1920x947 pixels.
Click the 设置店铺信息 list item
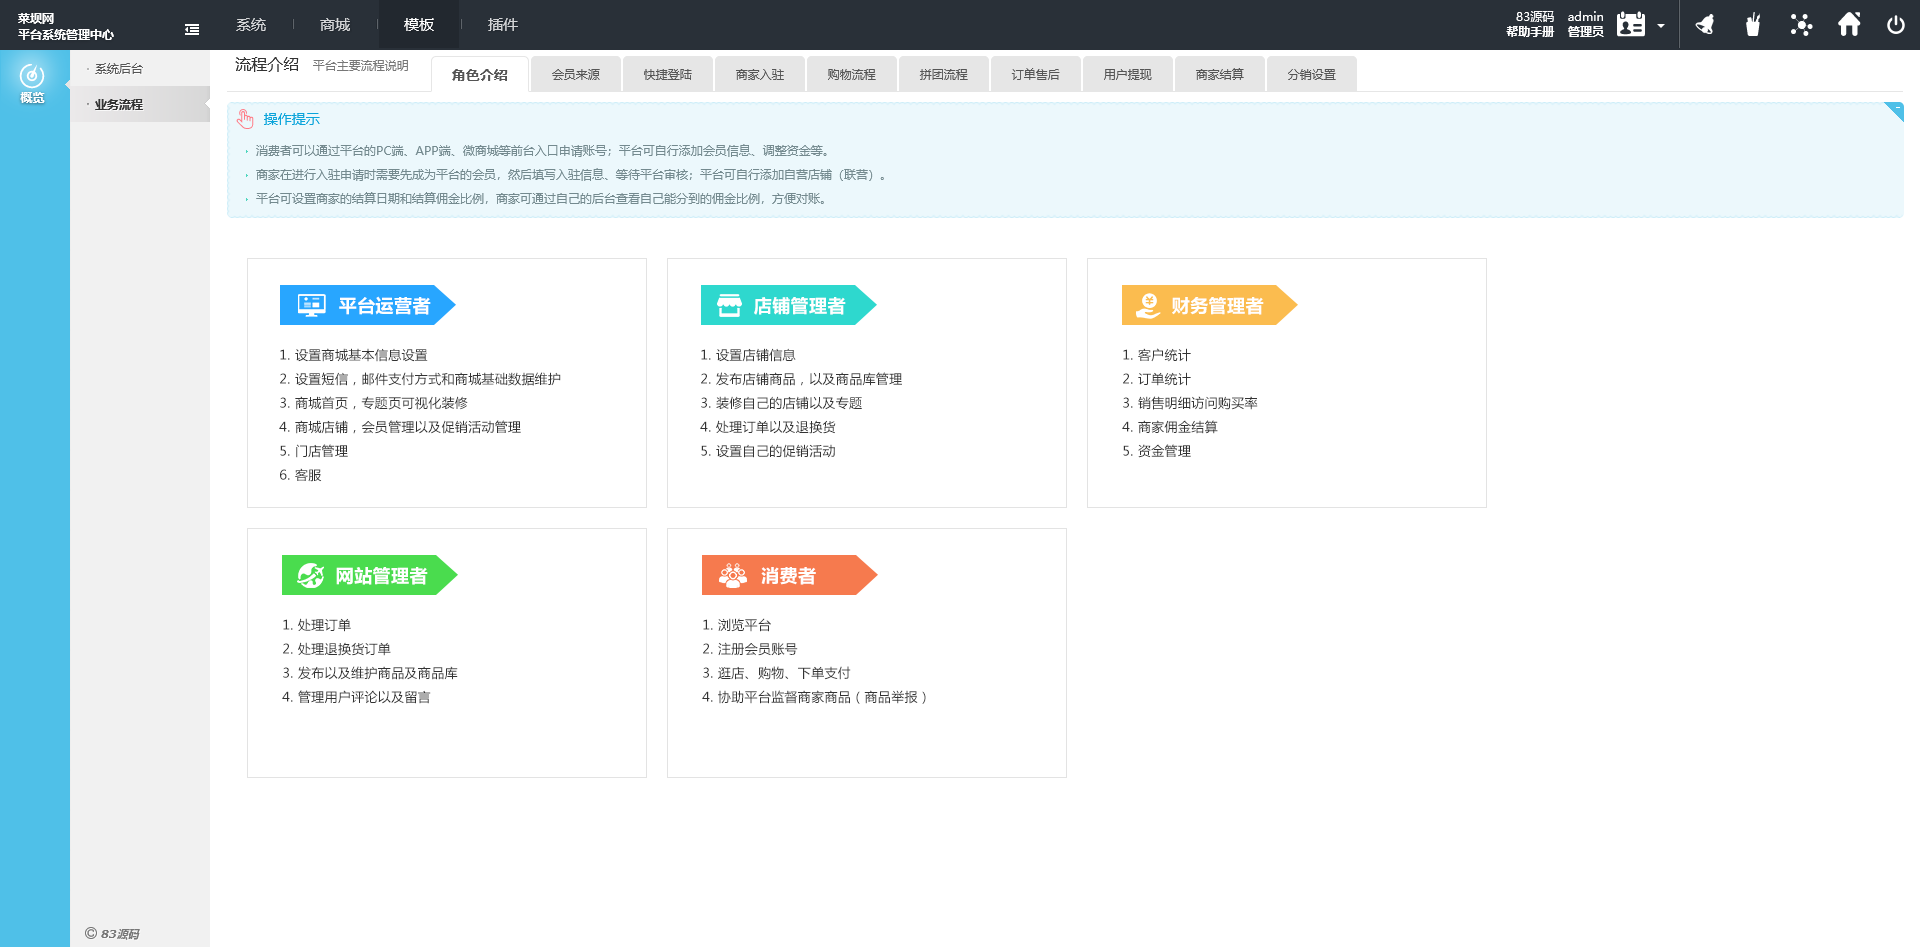click(x=748, y=355)
